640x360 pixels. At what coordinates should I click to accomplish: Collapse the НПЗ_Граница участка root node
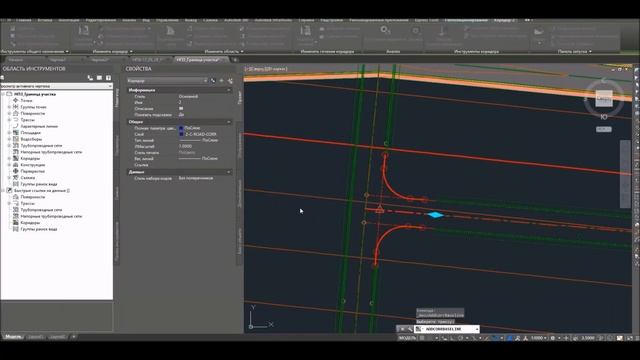[3, 94]
